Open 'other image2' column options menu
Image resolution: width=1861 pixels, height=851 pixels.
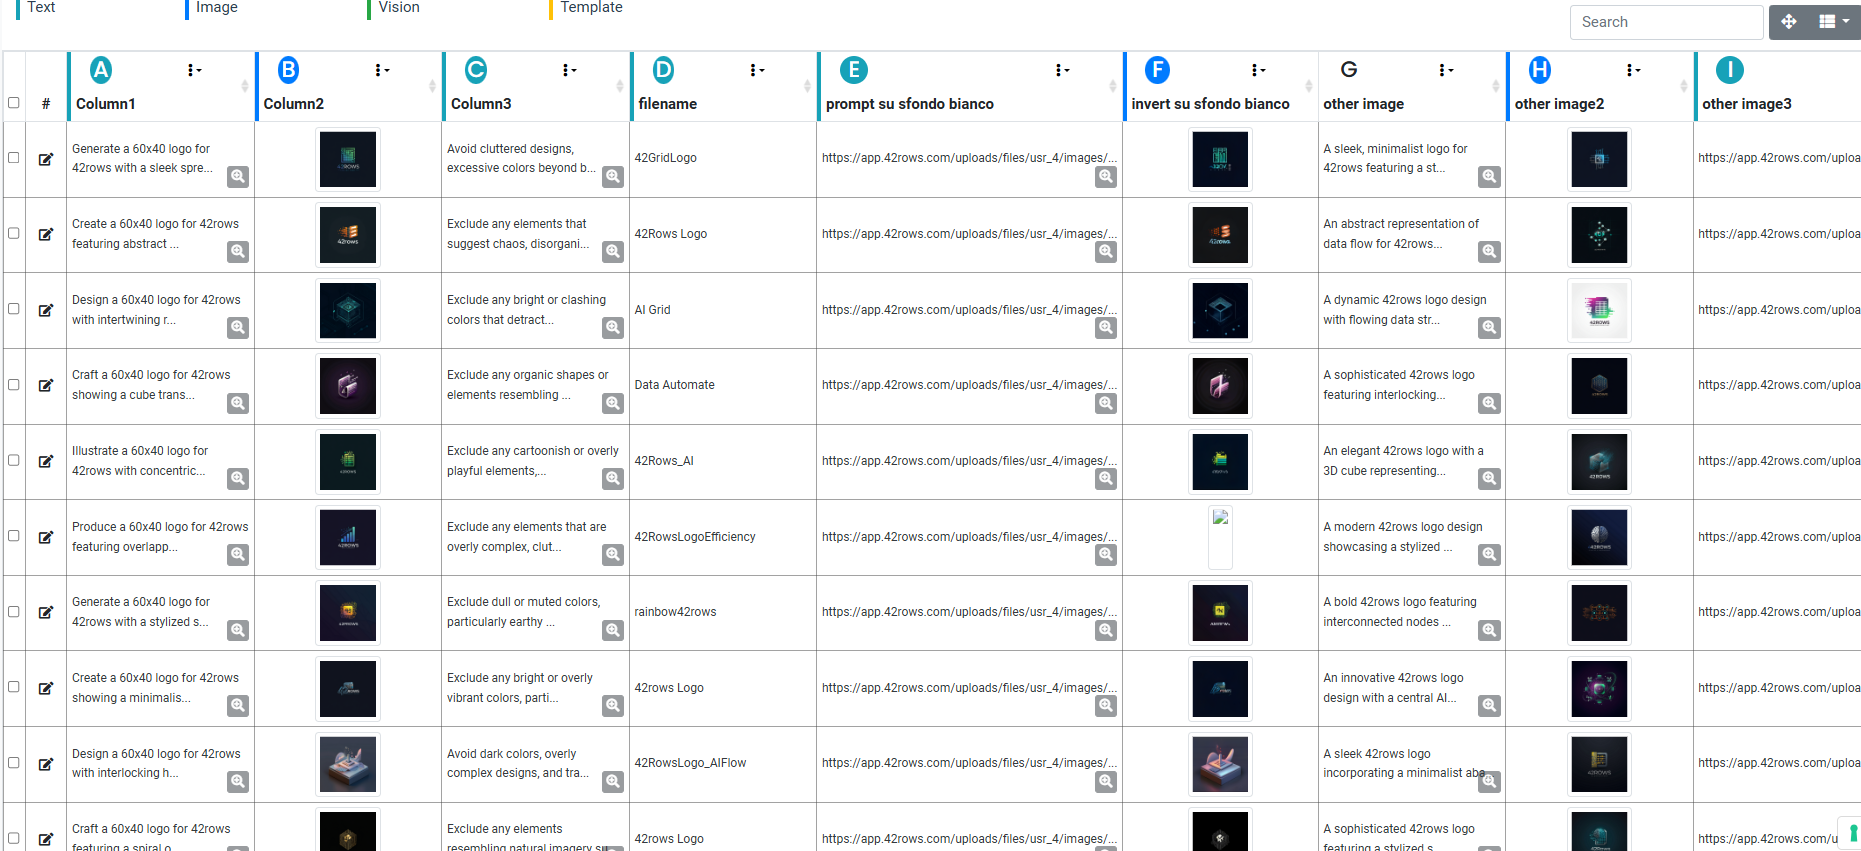coord(1633,70)
